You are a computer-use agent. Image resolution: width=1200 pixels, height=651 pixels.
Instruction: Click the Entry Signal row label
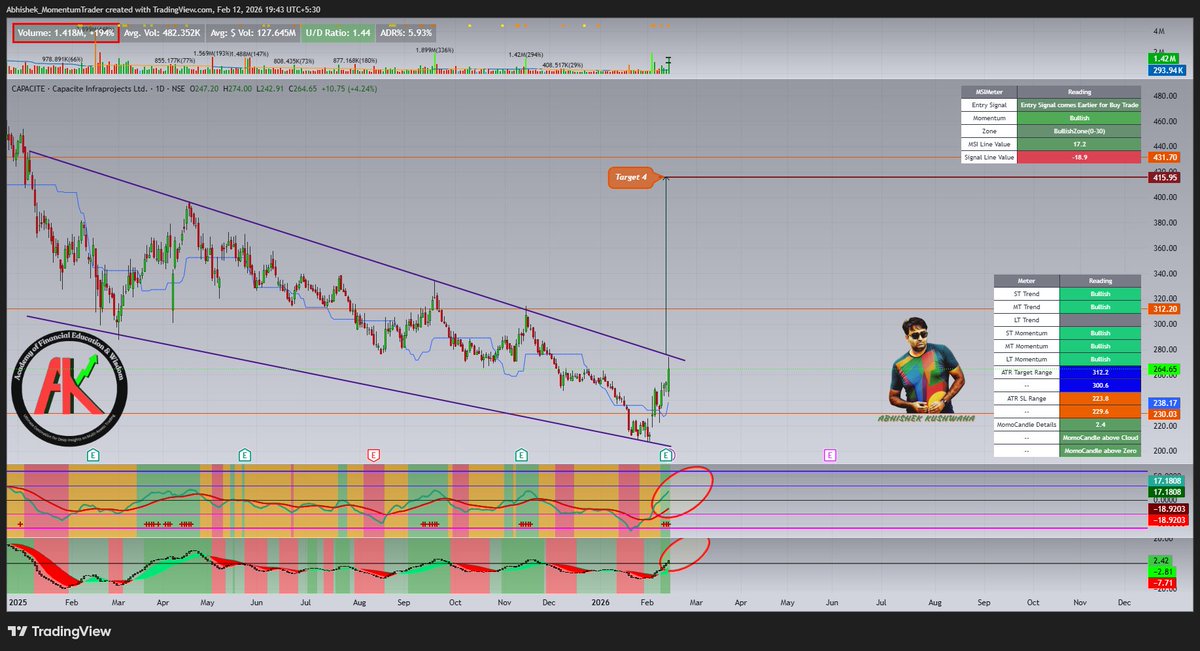point(988,105)
